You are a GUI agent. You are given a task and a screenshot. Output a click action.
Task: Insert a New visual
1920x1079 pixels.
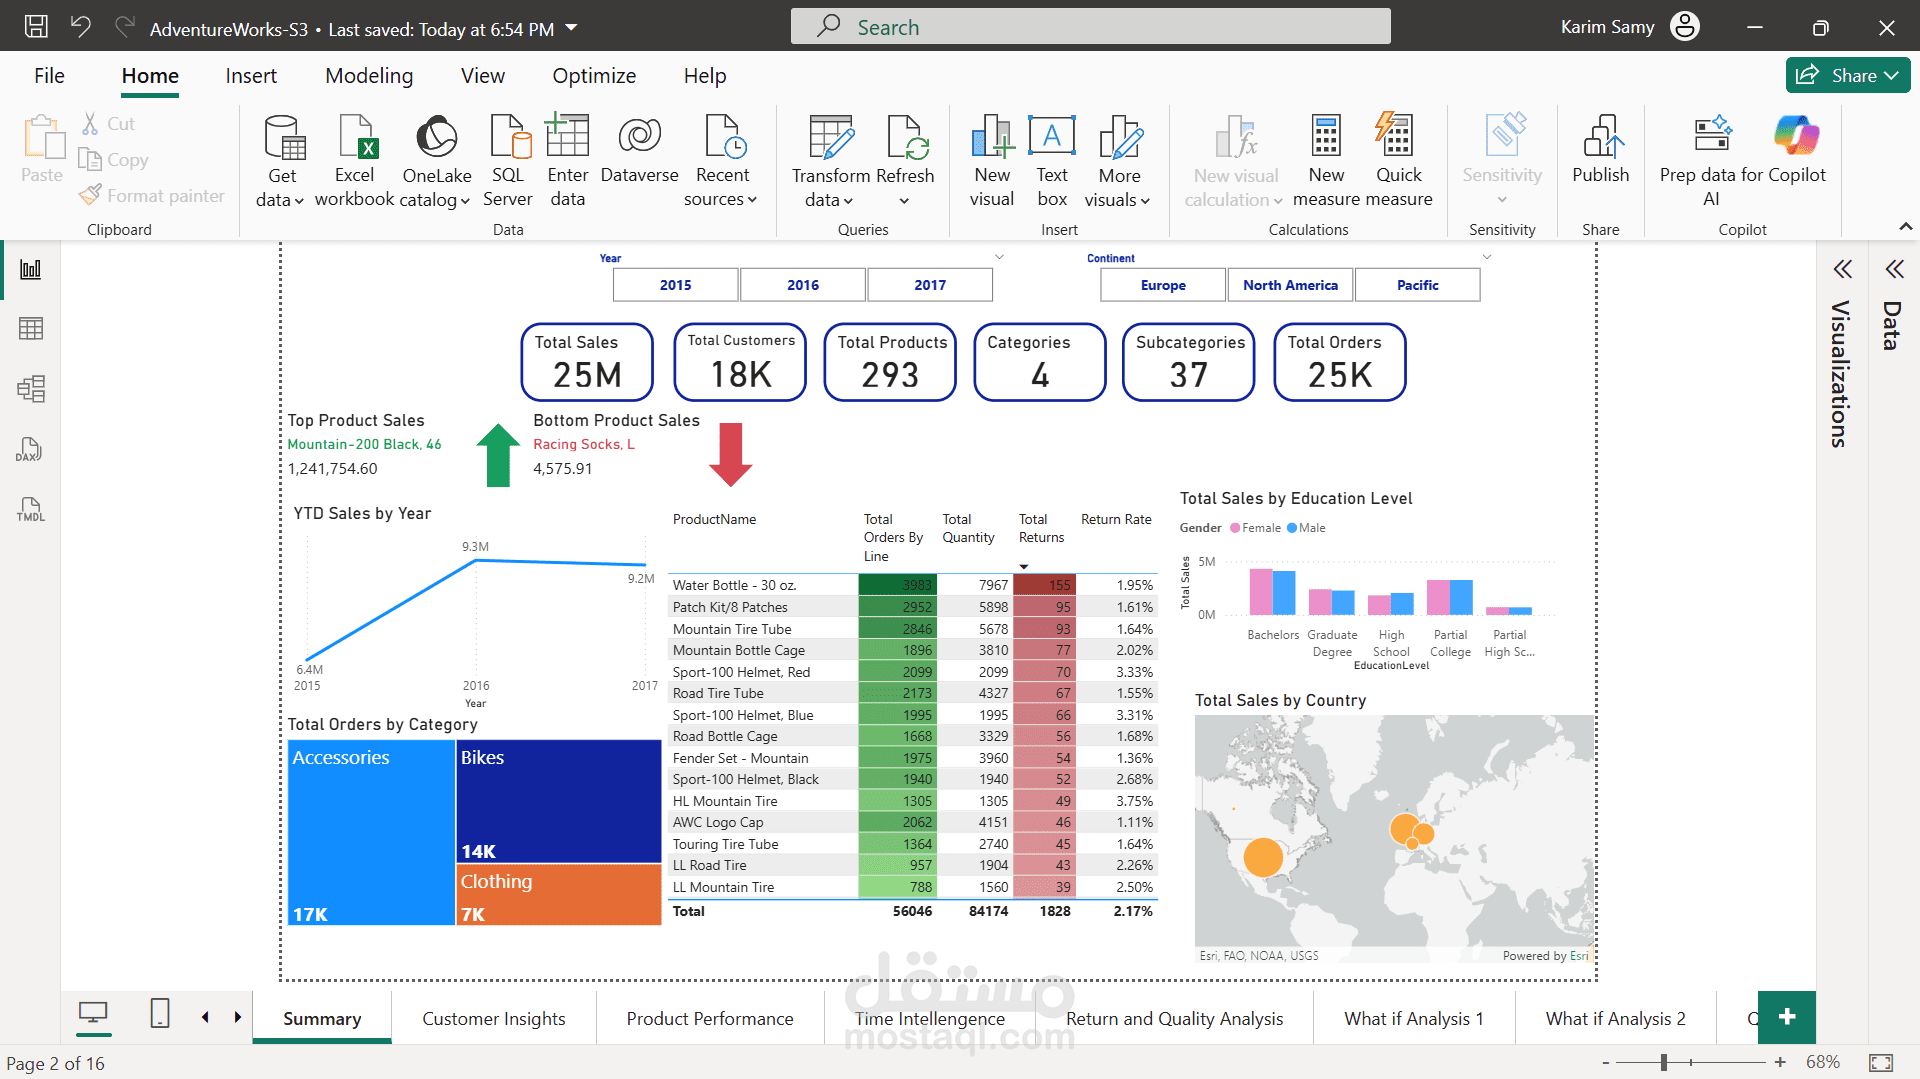(992, 160)
